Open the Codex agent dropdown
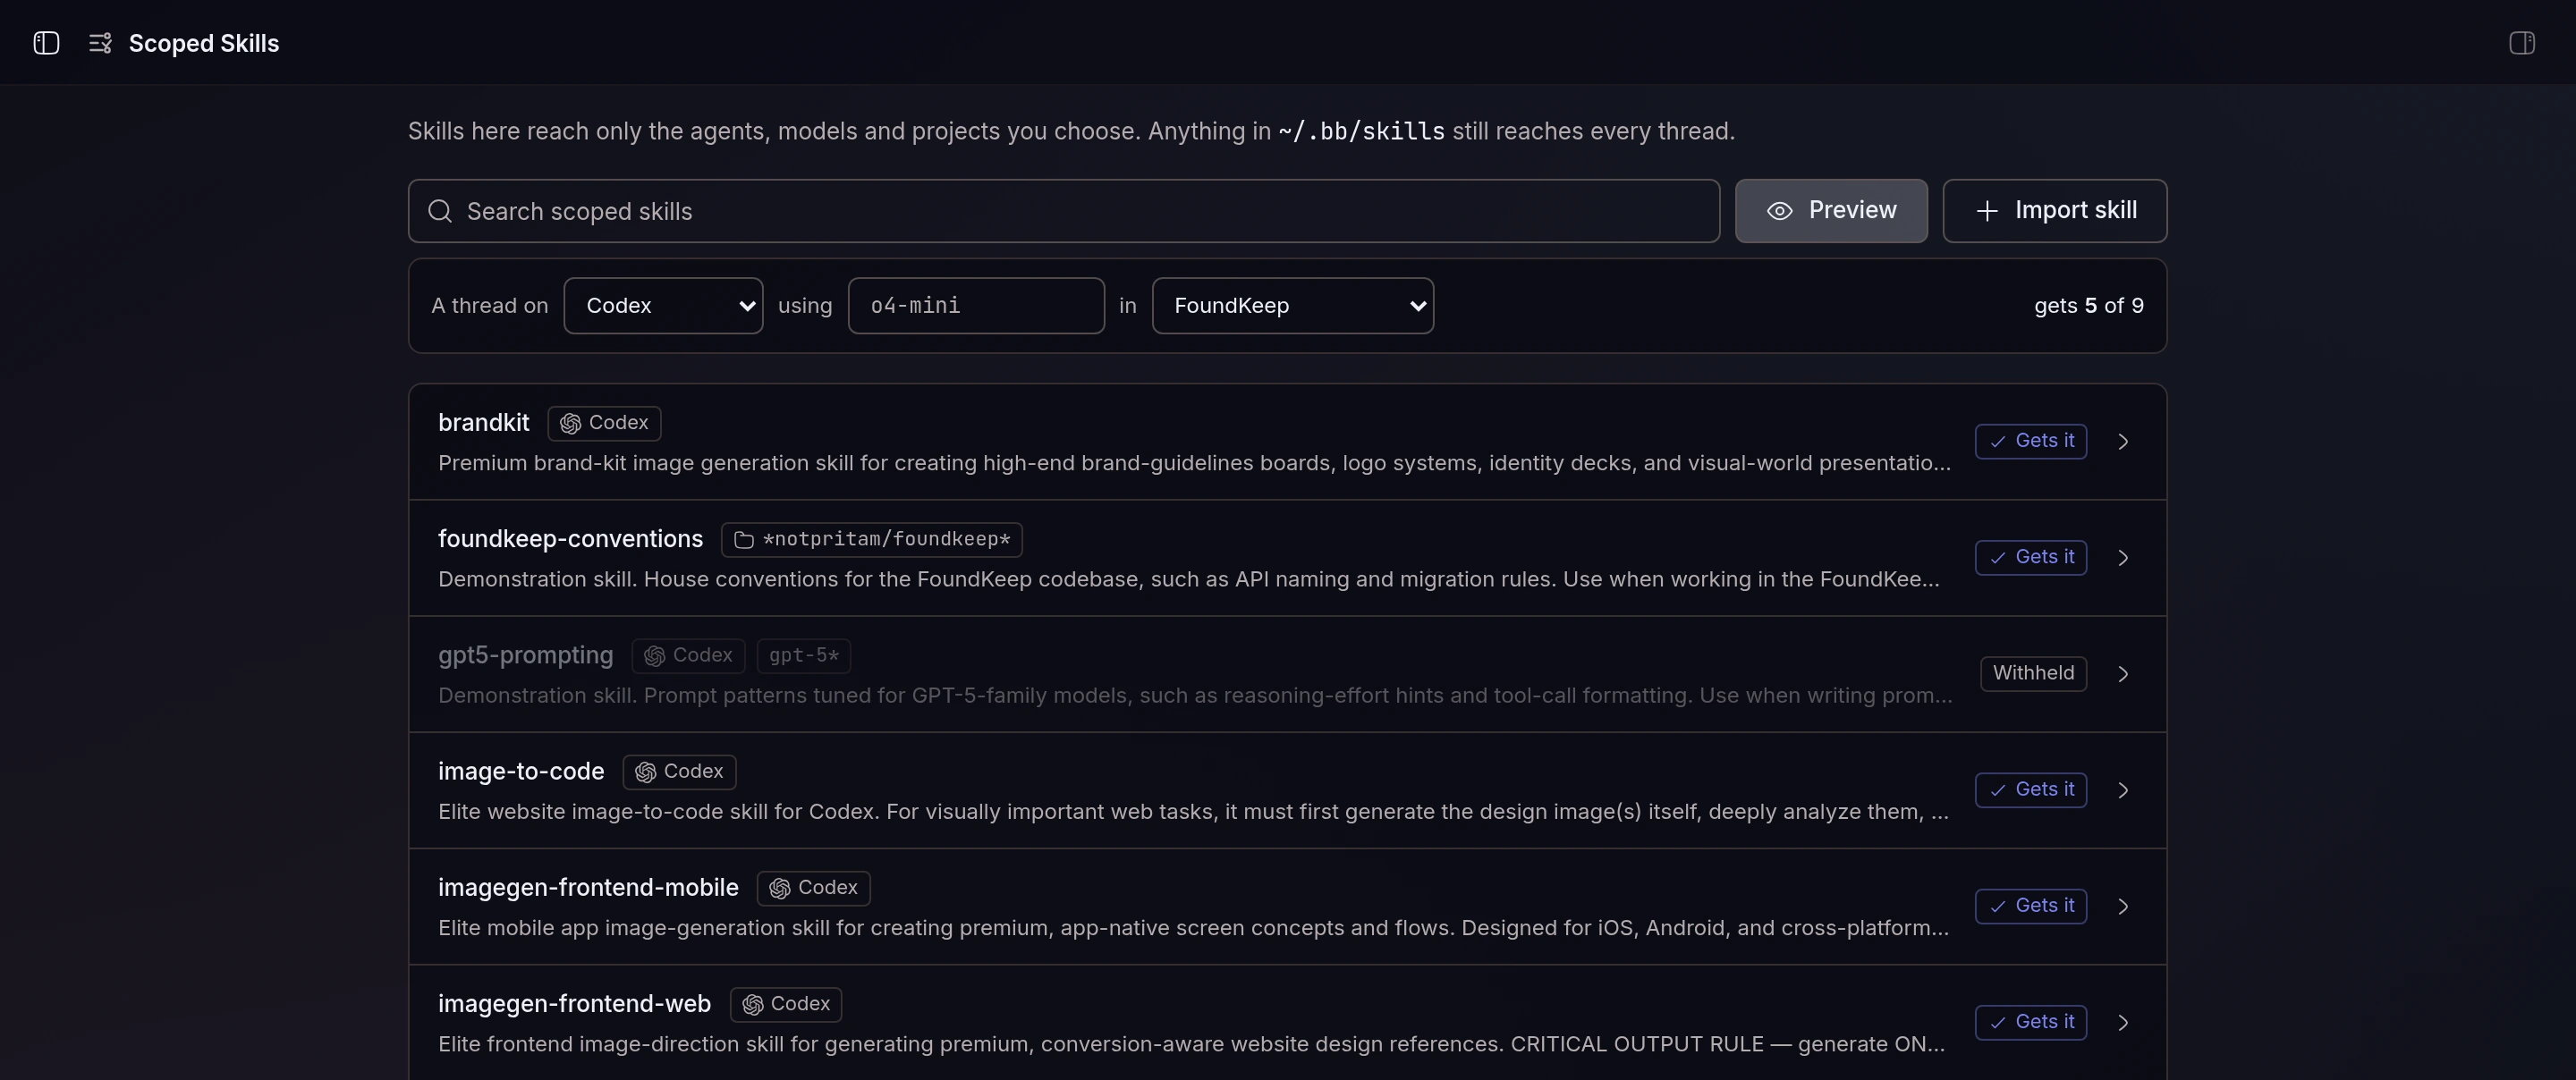2576x1080 pixels. pos(663,306)
